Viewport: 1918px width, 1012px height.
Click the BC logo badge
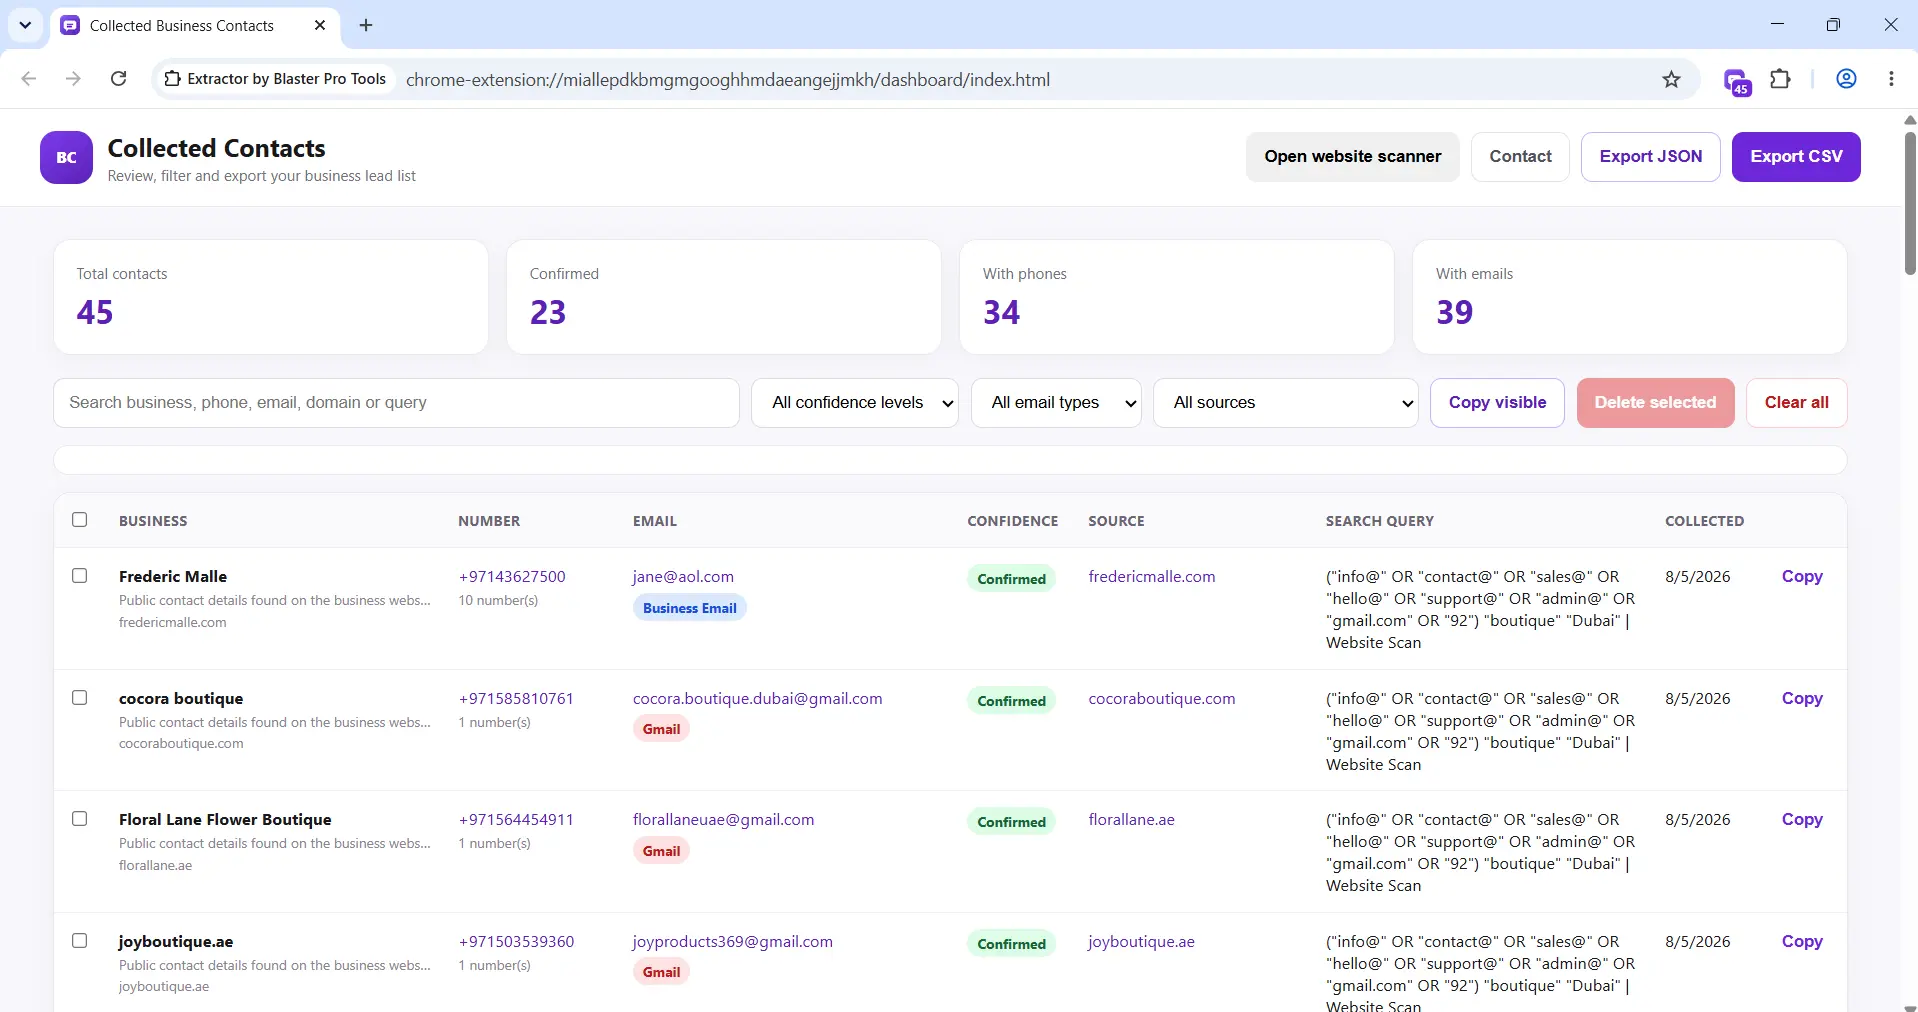point(66,157)
